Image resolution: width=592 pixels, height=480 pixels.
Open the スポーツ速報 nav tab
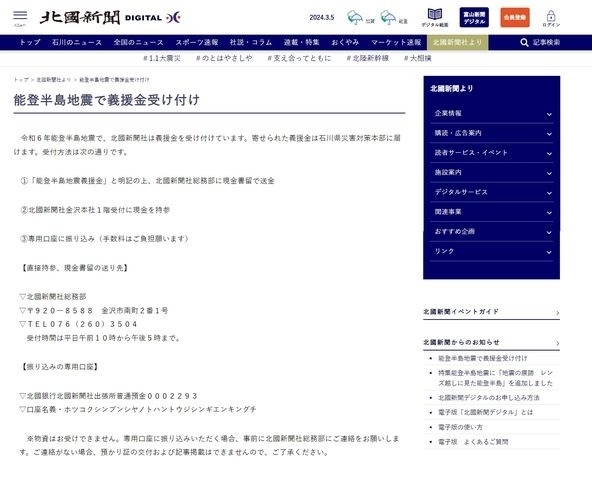pos(197,42)
